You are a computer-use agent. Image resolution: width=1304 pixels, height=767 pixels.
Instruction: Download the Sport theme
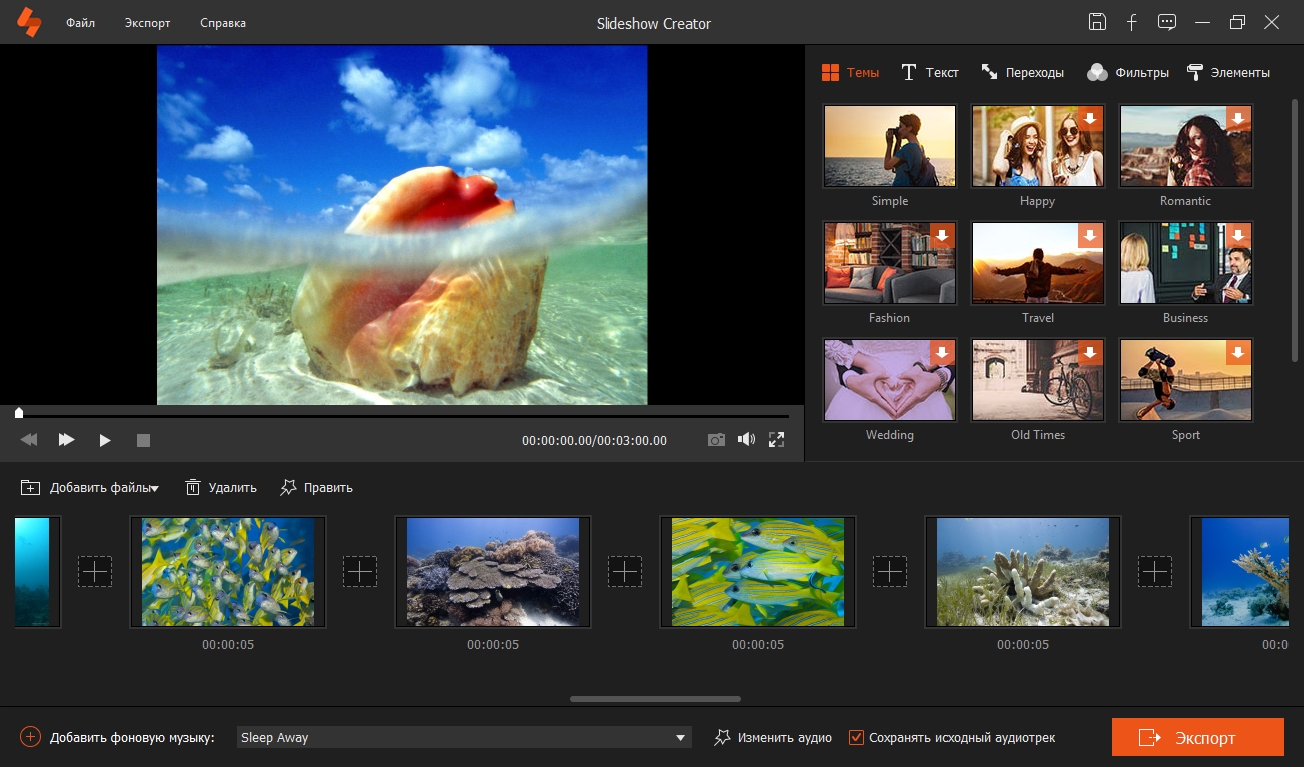[1238, 352]
